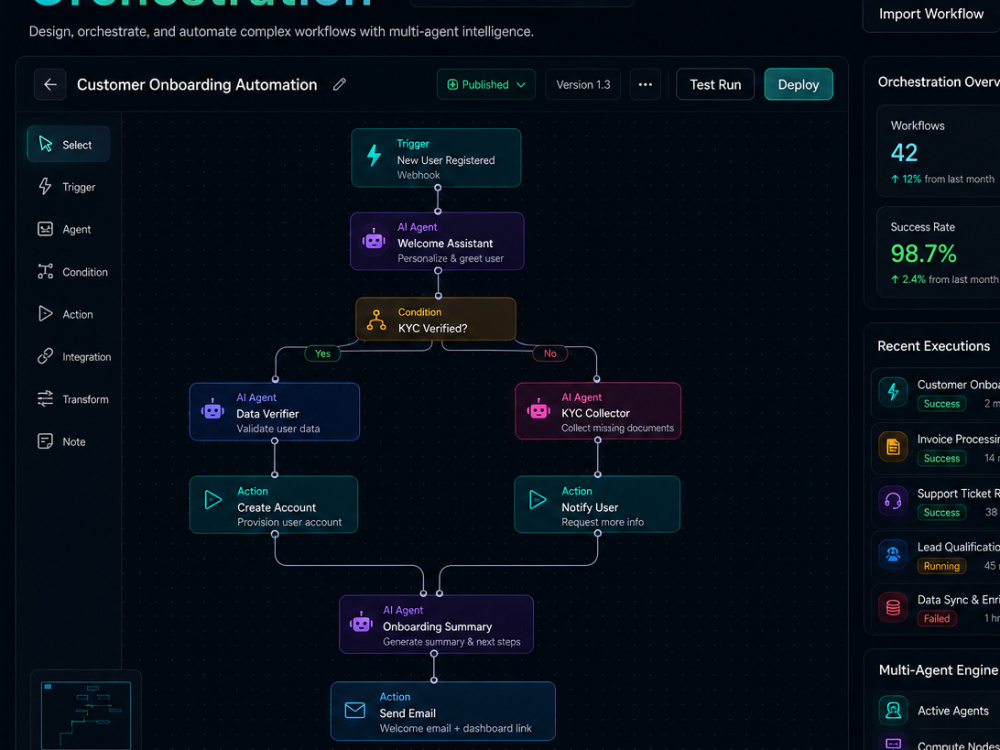
Task: Click the Failed status badge
Action: click(x=936, y=619)
